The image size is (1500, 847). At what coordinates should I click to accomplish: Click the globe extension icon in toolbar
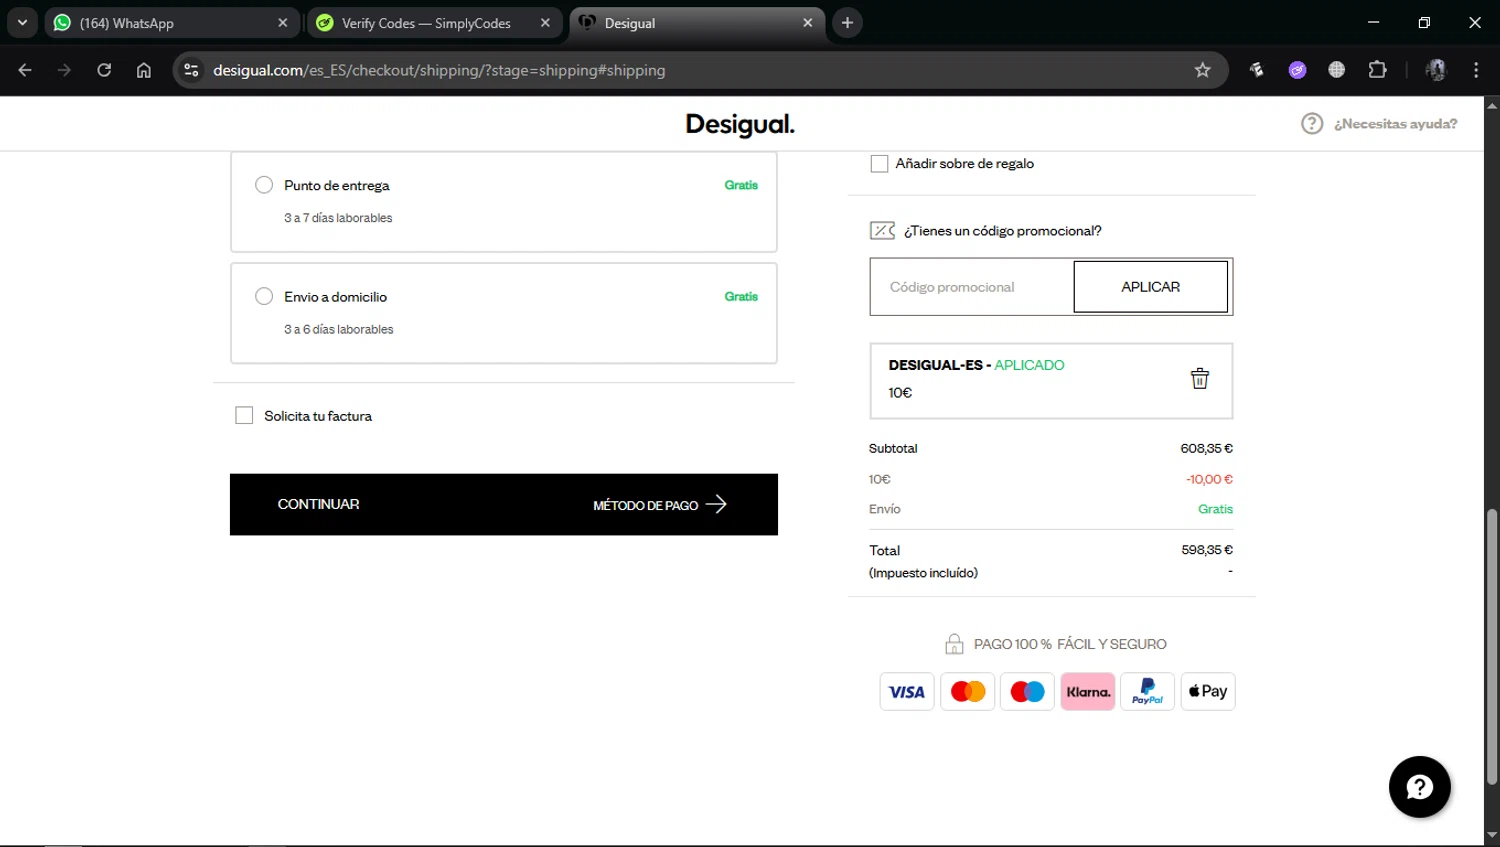pyautogui.click(x=1337, y=70)
